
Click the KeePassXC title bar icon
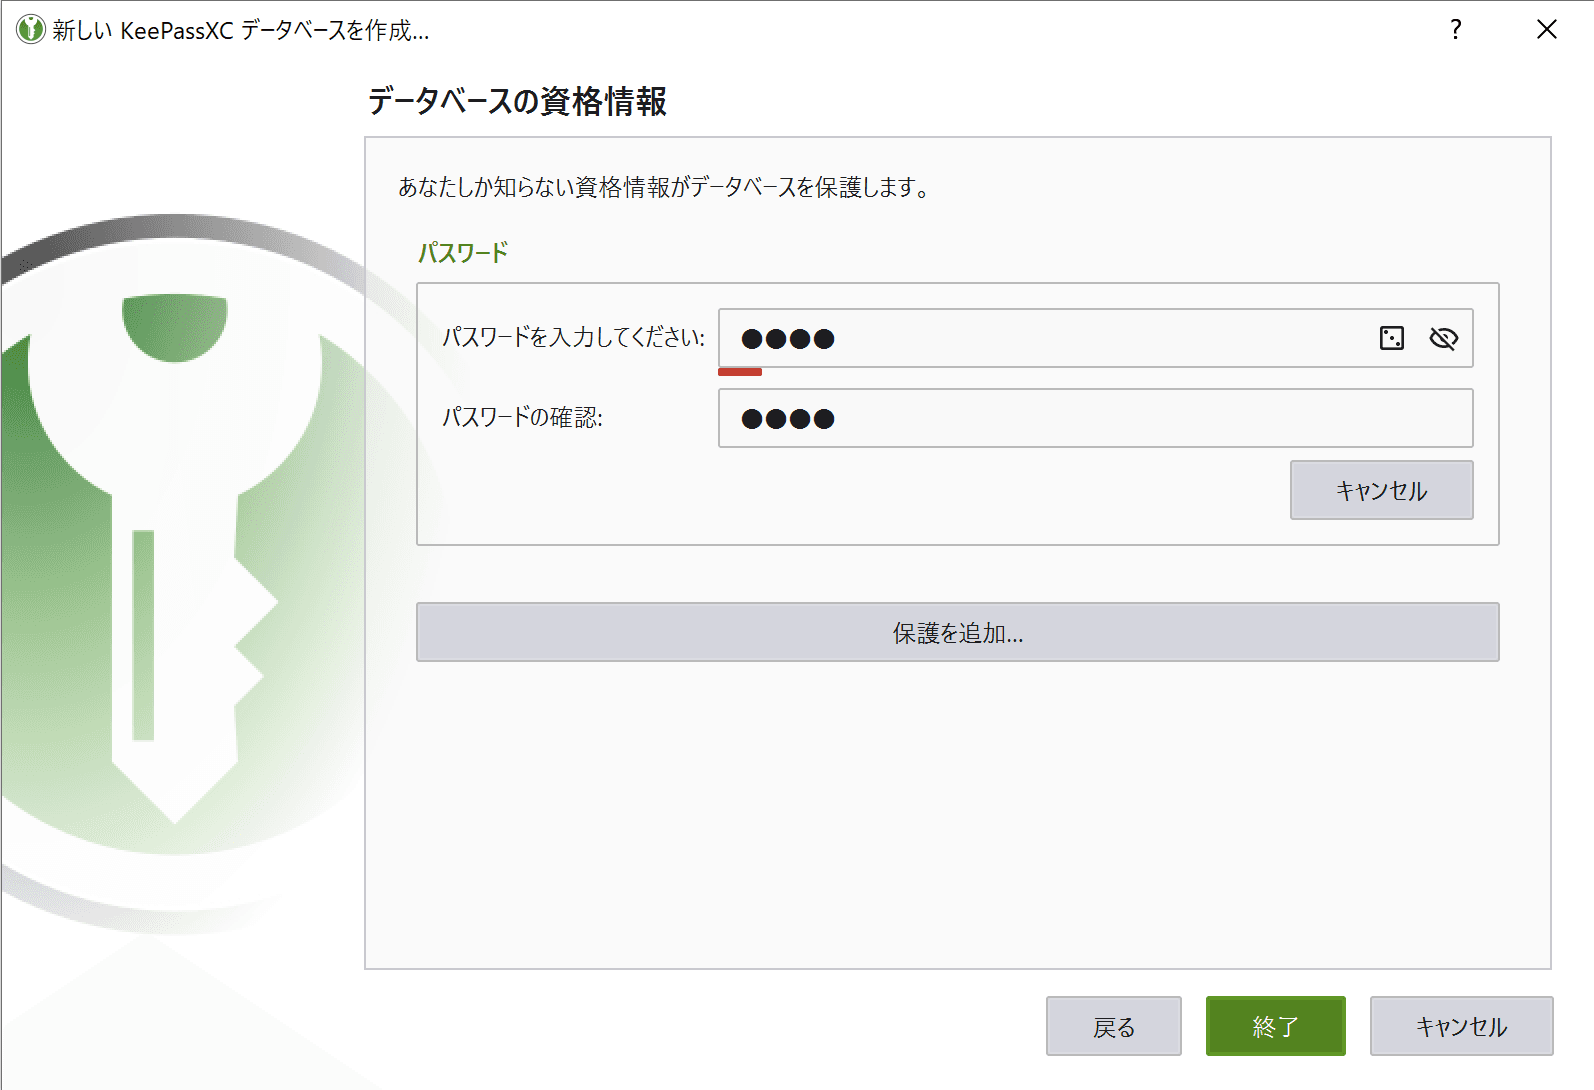point(31,29)
